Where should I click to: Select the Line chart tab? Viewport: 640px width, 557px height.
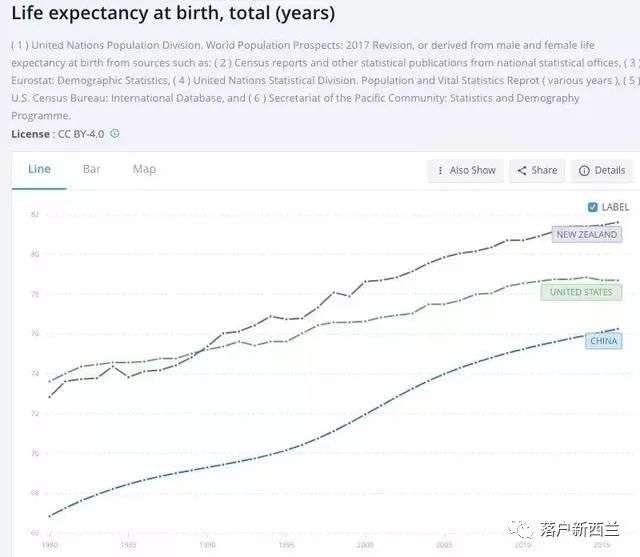coord(39,169)
